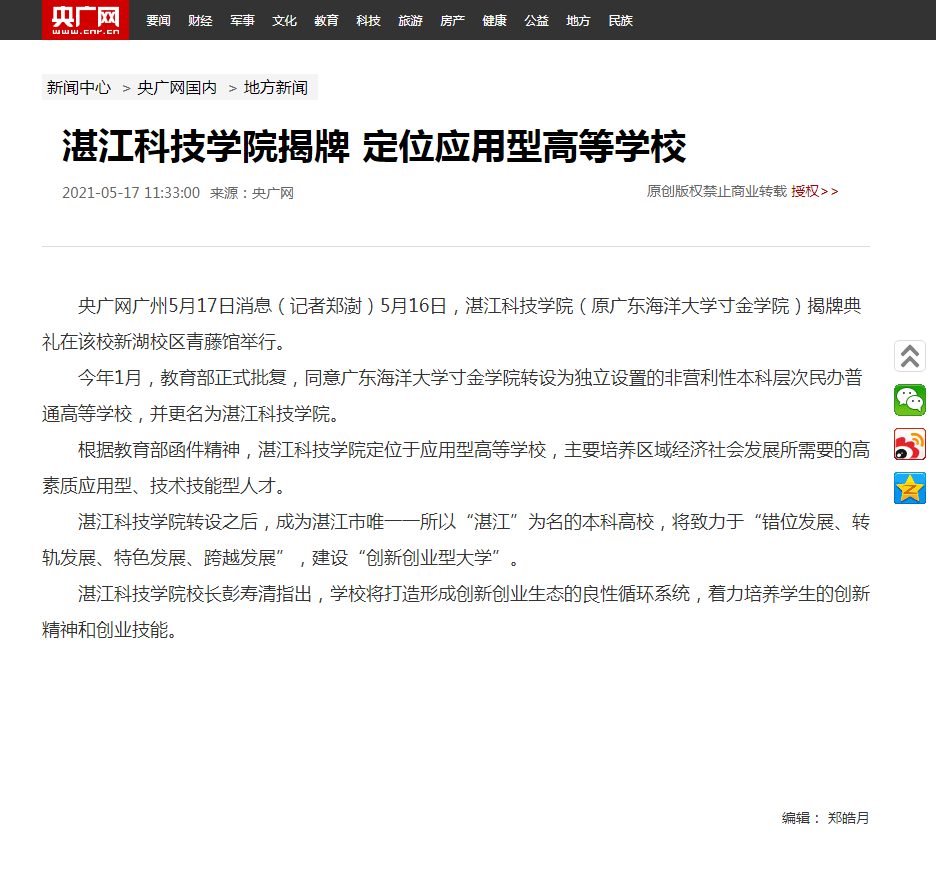Select the 教育 navigation item

[x=327, y=21]
